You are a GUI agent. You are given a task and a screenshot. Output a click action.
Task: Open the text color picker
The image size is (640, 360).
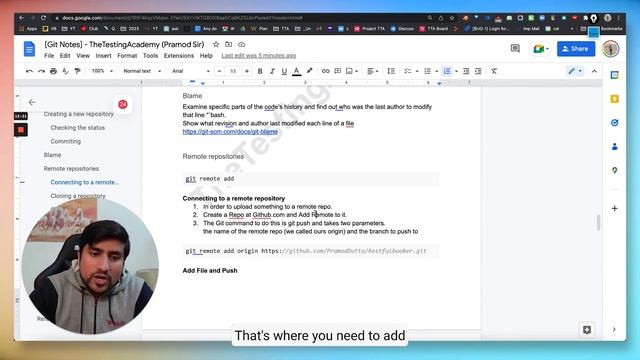click(x=297, y=71)
